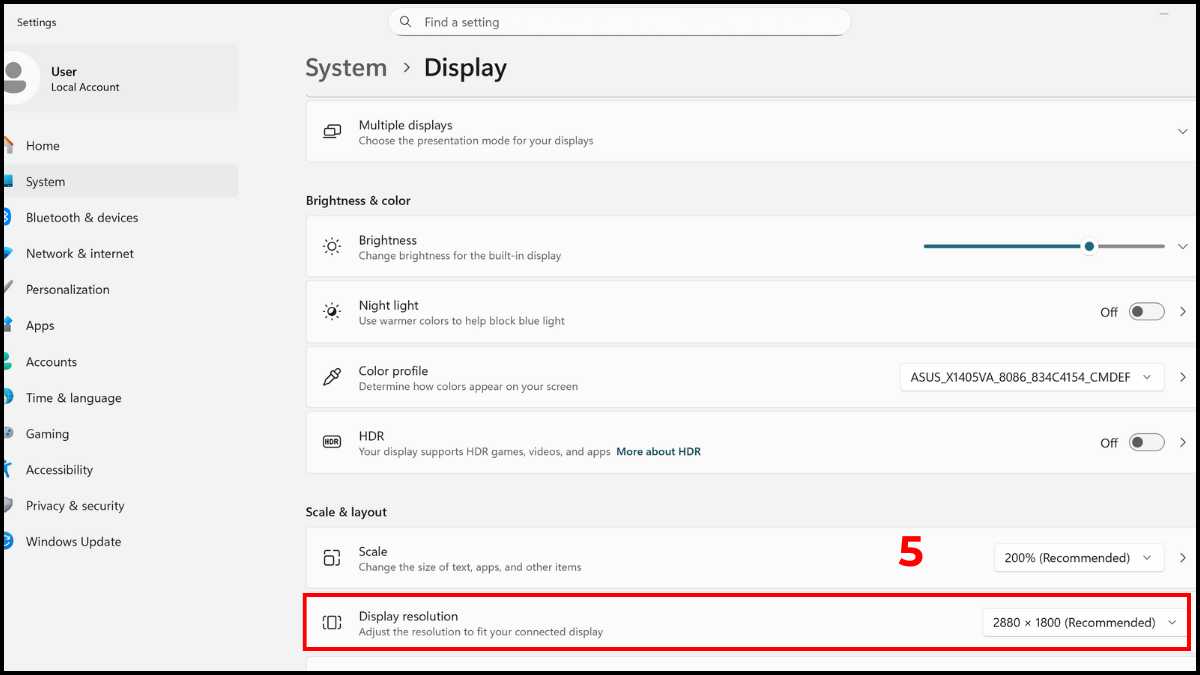Click the search magnifier icon
Screen dimensions: 1200x675
point(405,22)
